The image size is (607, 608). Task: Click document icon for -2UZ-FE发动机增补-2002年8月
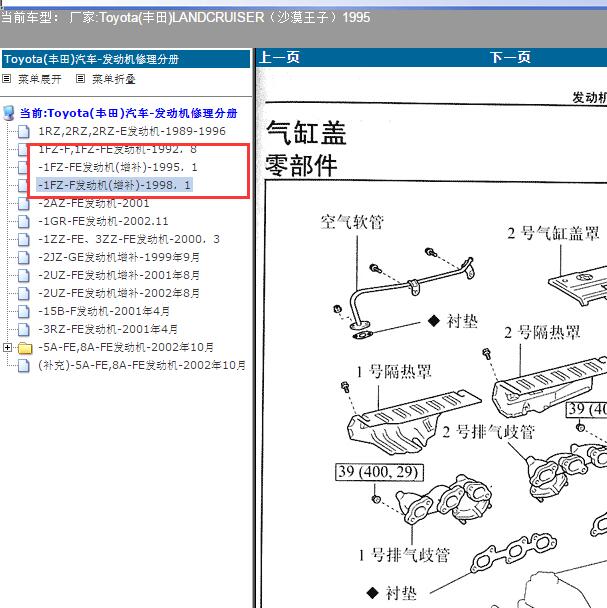pos(24,294)
